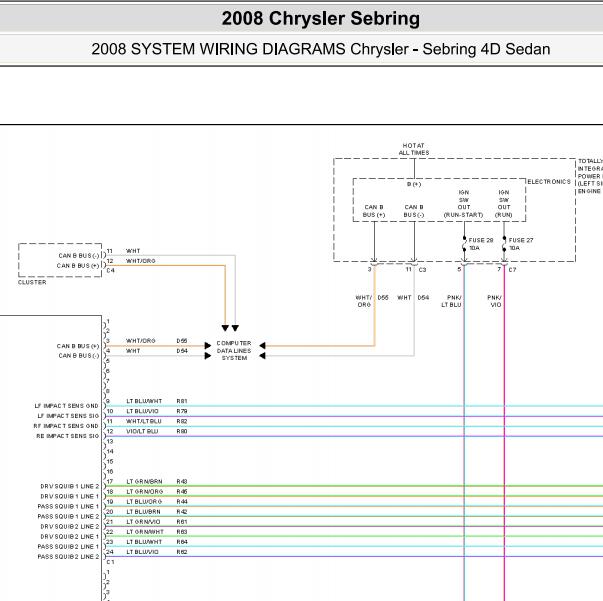Click the 'VIO/LT BLU' wire color text
603x601 pixels.
pos(142,431)
